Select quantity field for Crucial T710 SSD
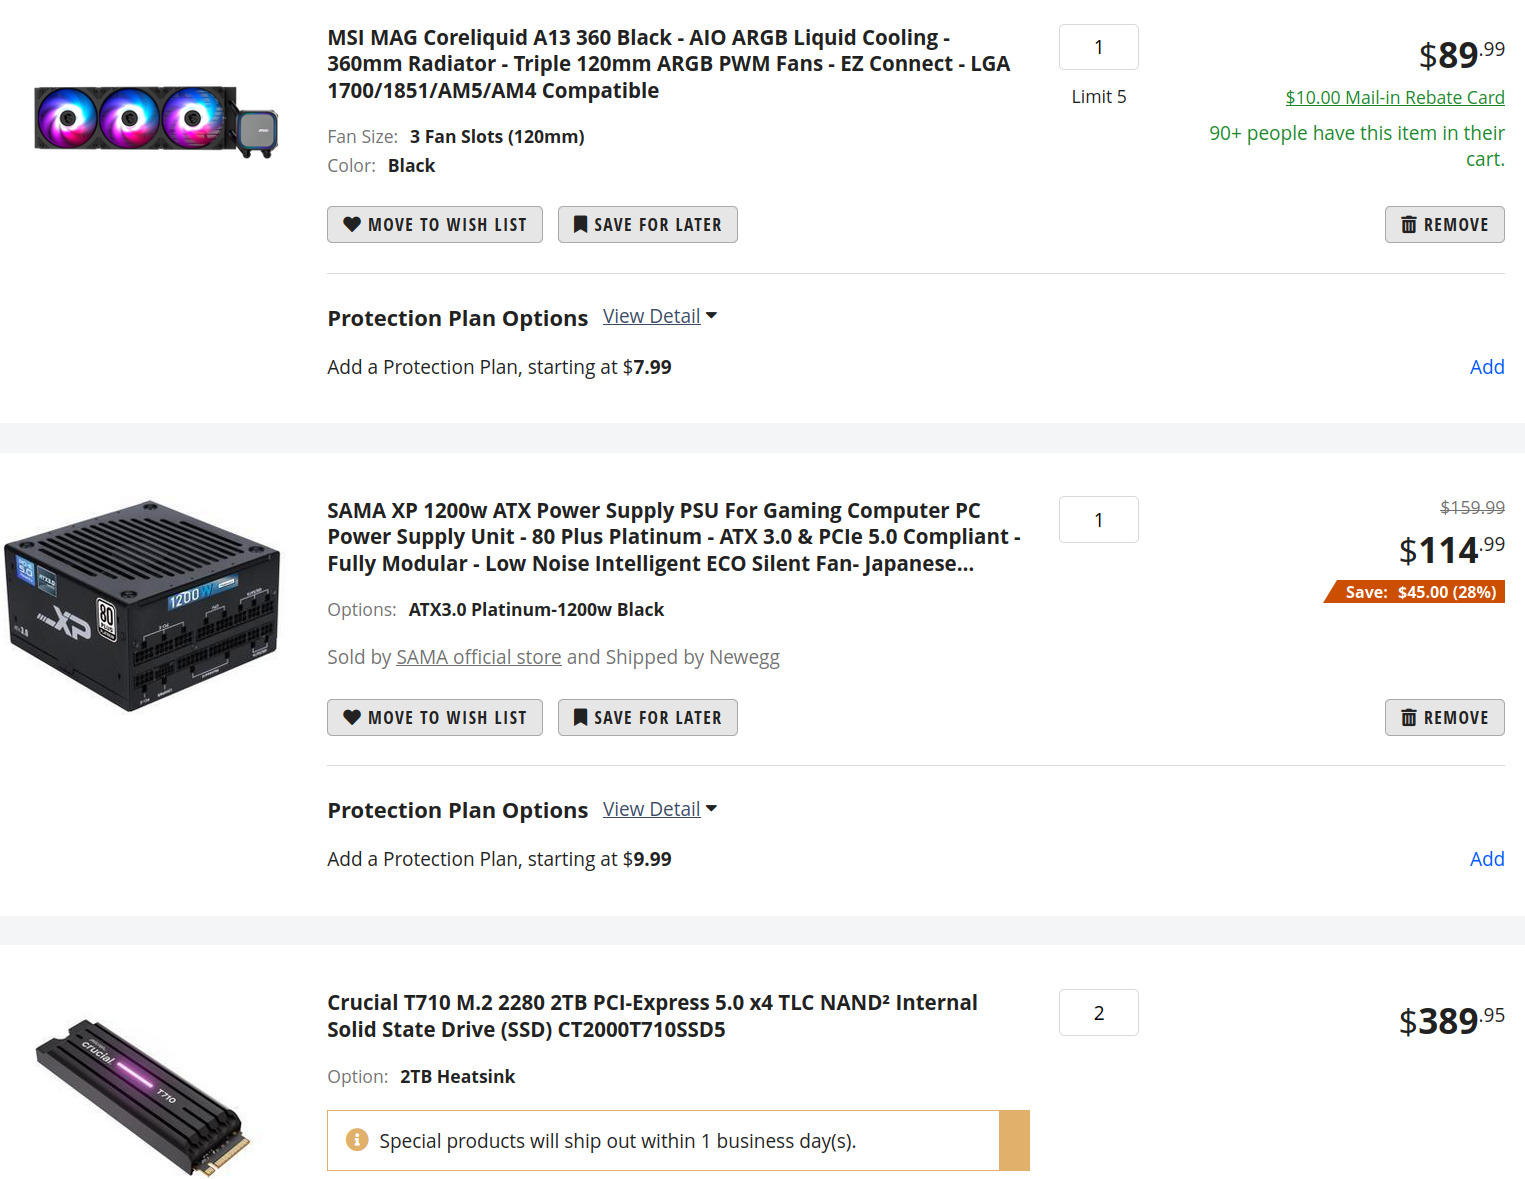The height and width of the screenshot is (1179, 1525). coord(1099,1013)
